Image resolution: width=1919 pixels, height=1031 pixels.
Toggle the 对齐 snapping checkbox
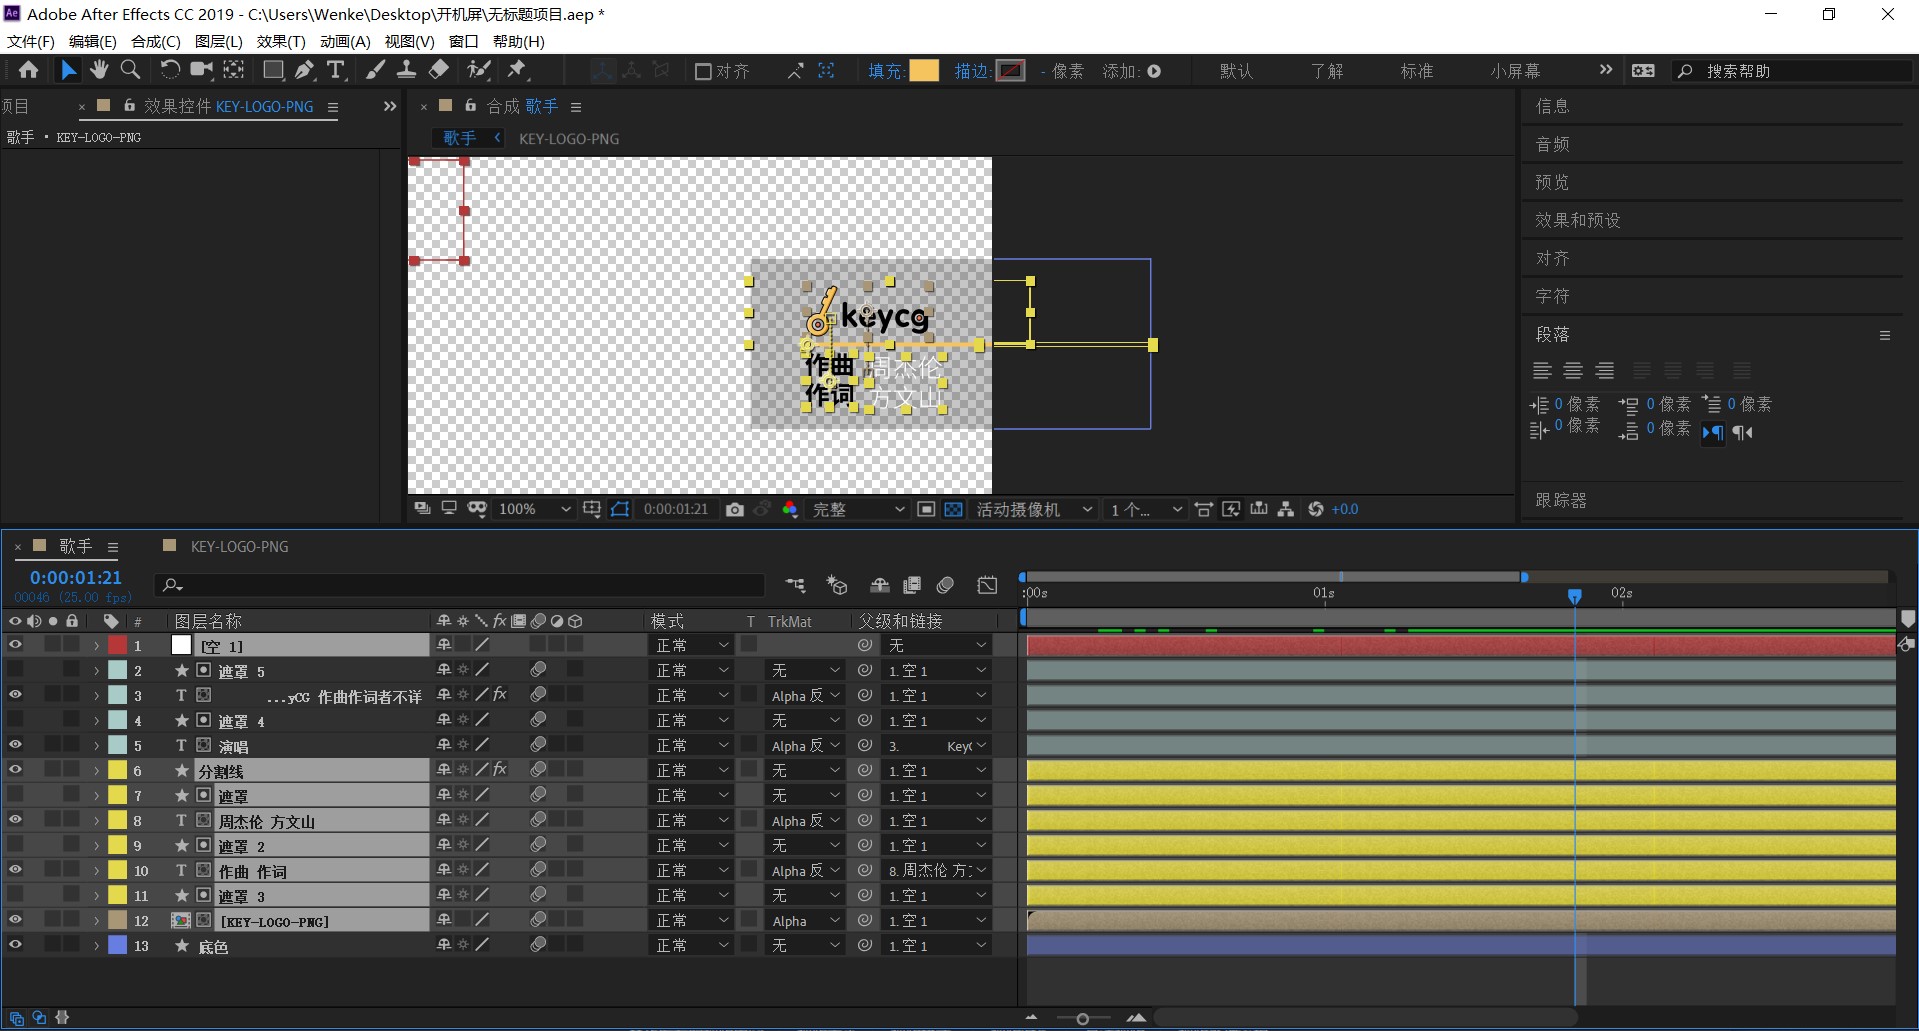(x=703, y=71)
